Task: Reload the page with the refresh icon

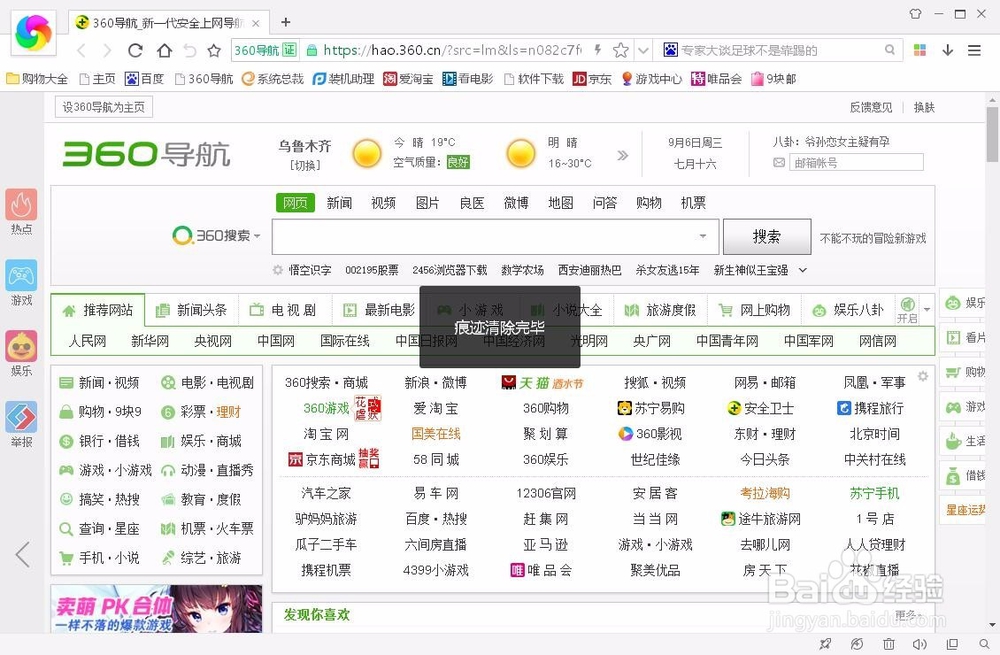Action: point(136,50)
